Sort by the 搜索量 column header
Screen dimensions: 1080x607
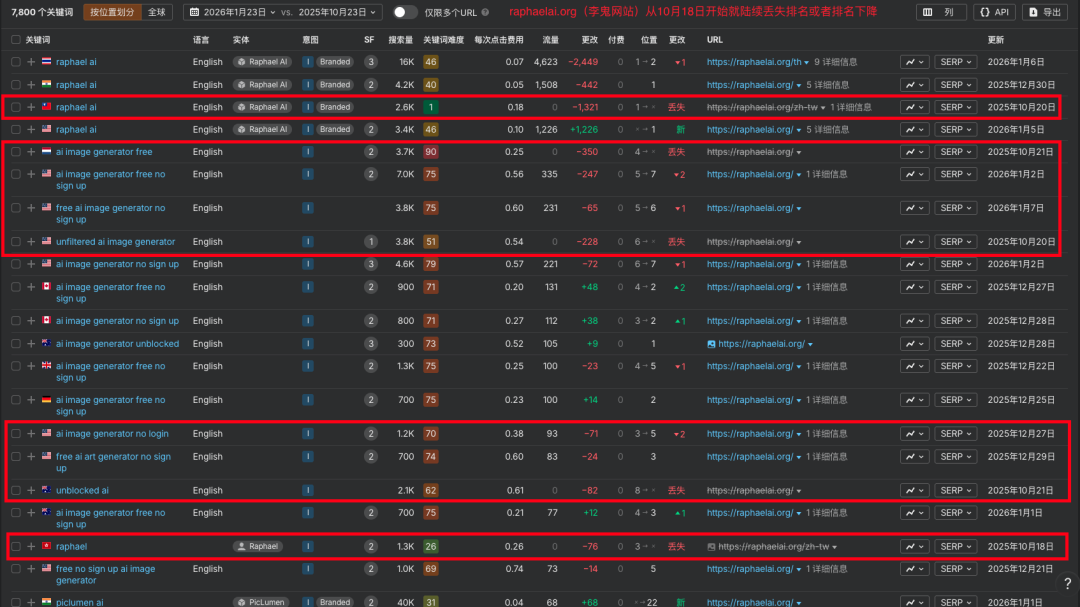[400, 40]
